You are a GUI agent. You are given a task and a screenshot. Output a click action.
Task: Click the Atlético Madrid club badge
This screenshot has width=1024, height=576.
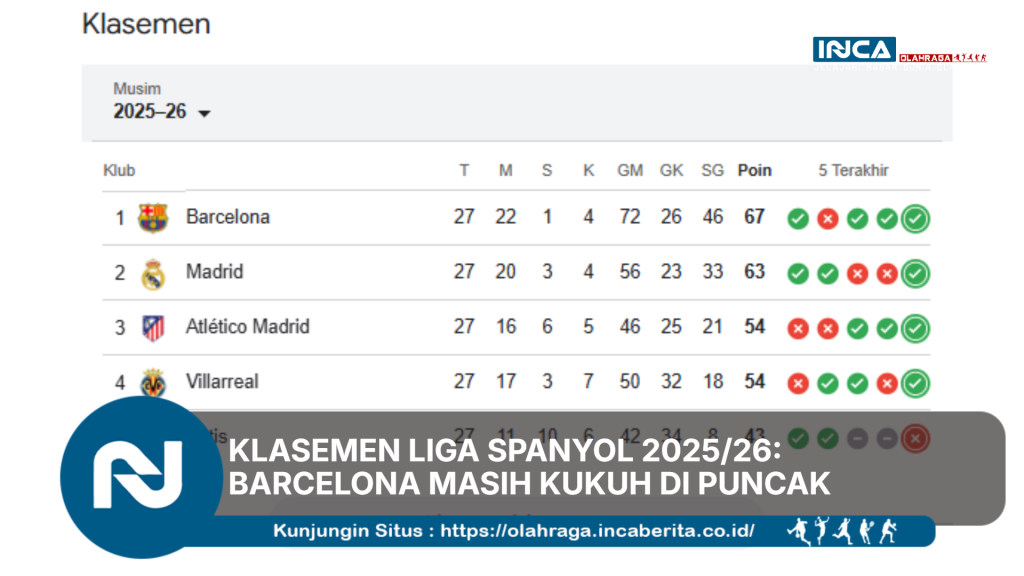(152, 327)
